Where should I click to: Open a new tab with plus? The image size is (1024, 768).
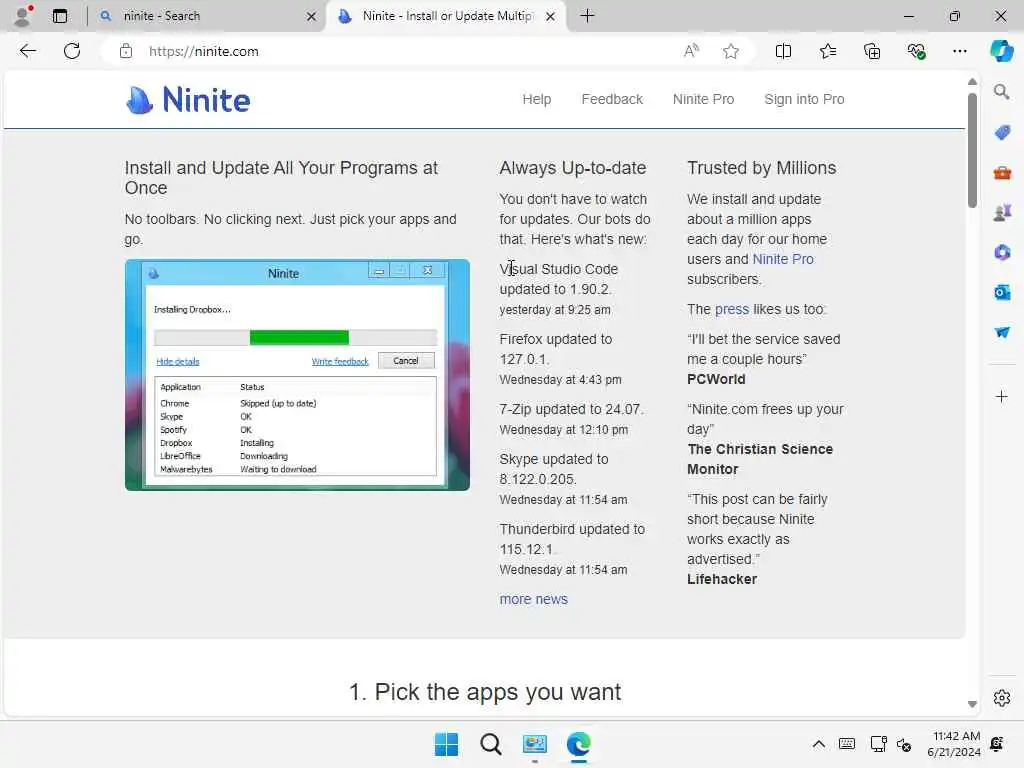(x=587, y=16)
